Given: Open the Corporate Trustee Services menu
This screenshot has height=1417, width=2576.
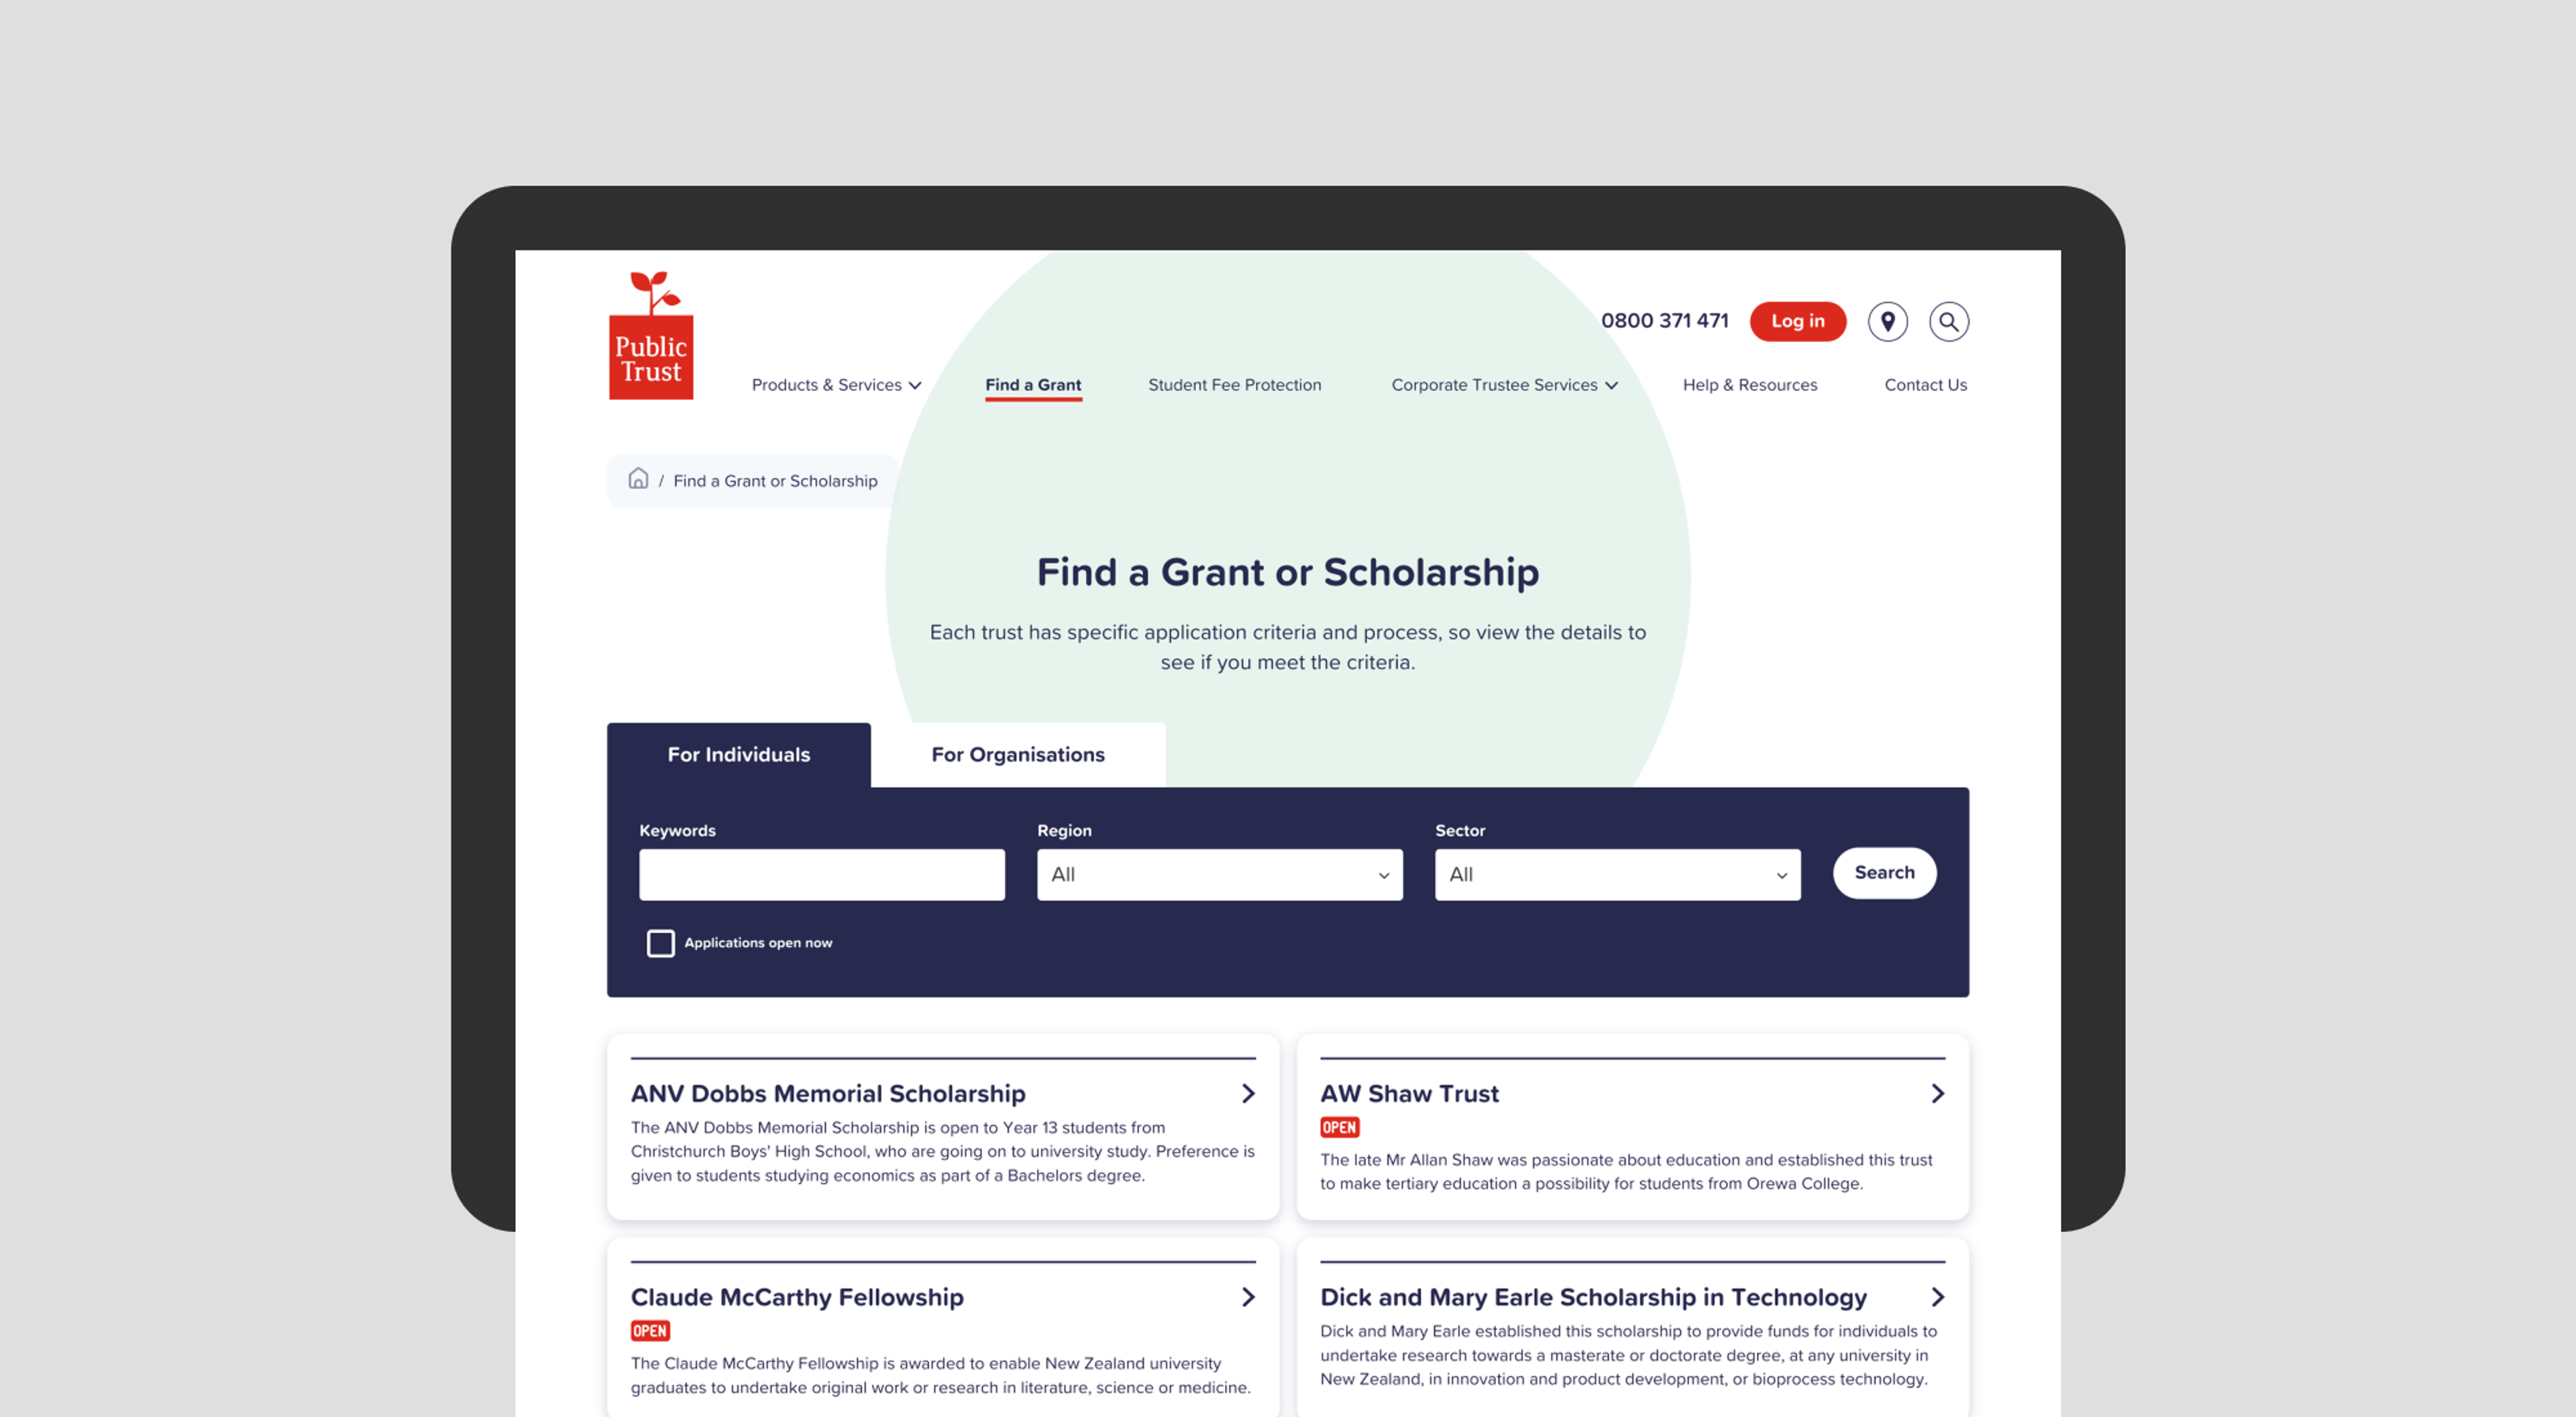Looking at the screenshot, I should tap(1503, 384).
